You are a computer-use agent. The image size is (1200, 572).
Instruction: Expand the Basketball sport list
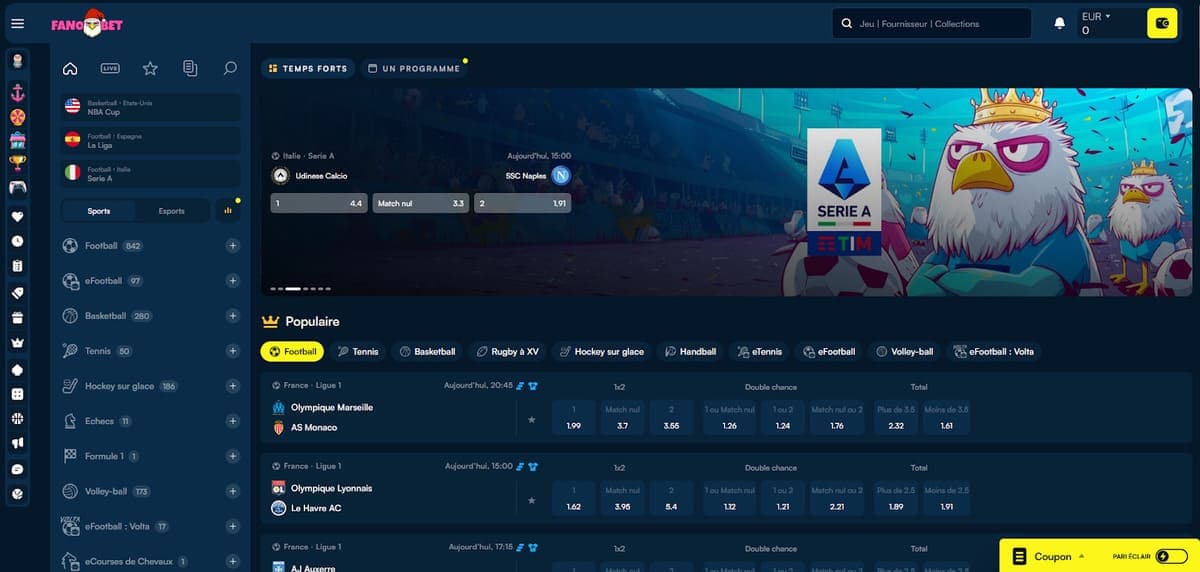pyautogui.click(x=232, y=316)
